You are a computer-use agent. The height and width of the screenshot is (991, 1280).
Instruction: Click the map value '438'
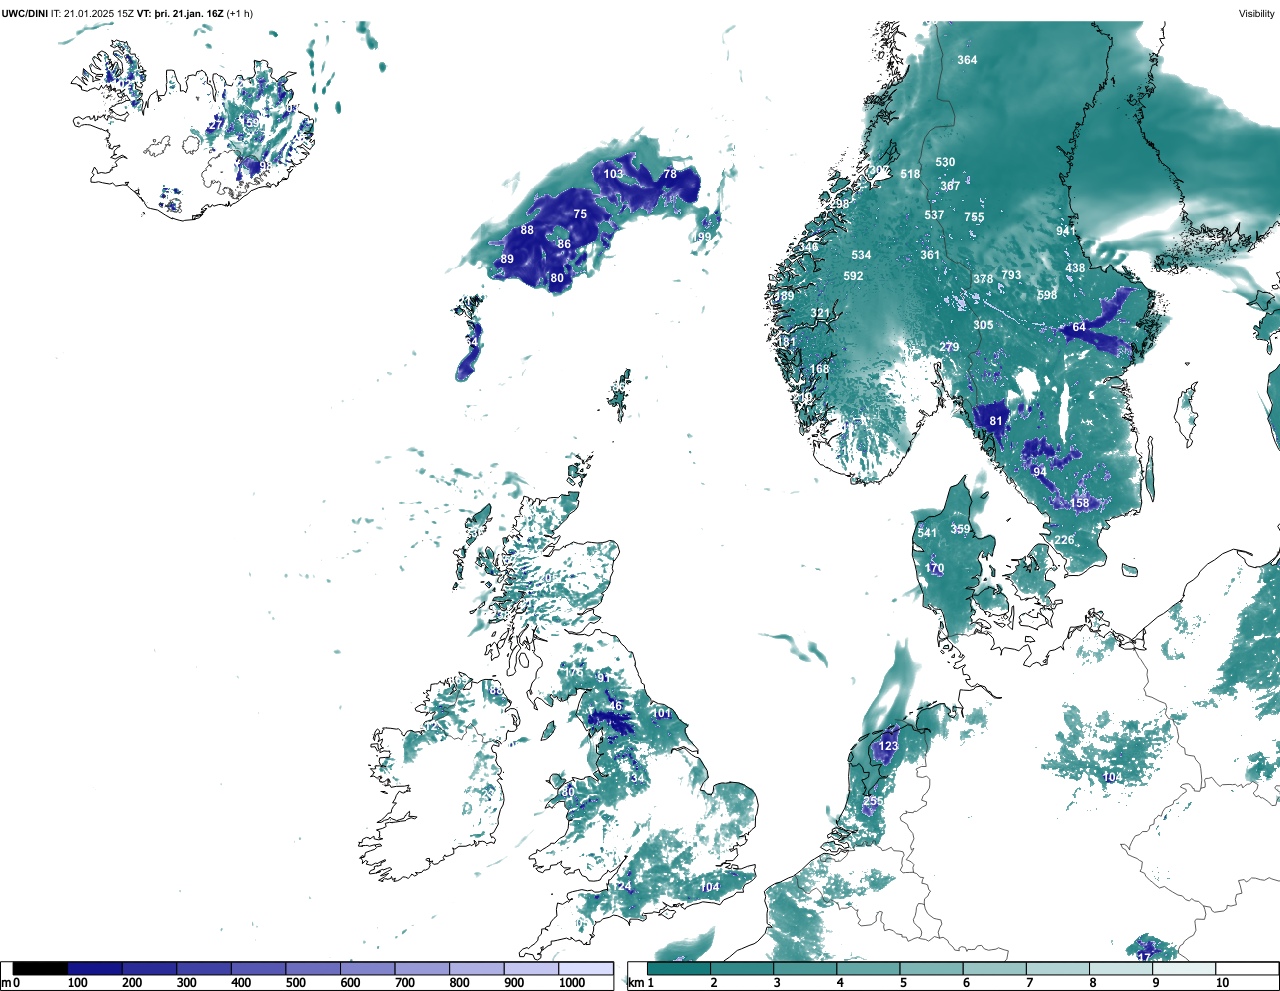point(1075,268)
